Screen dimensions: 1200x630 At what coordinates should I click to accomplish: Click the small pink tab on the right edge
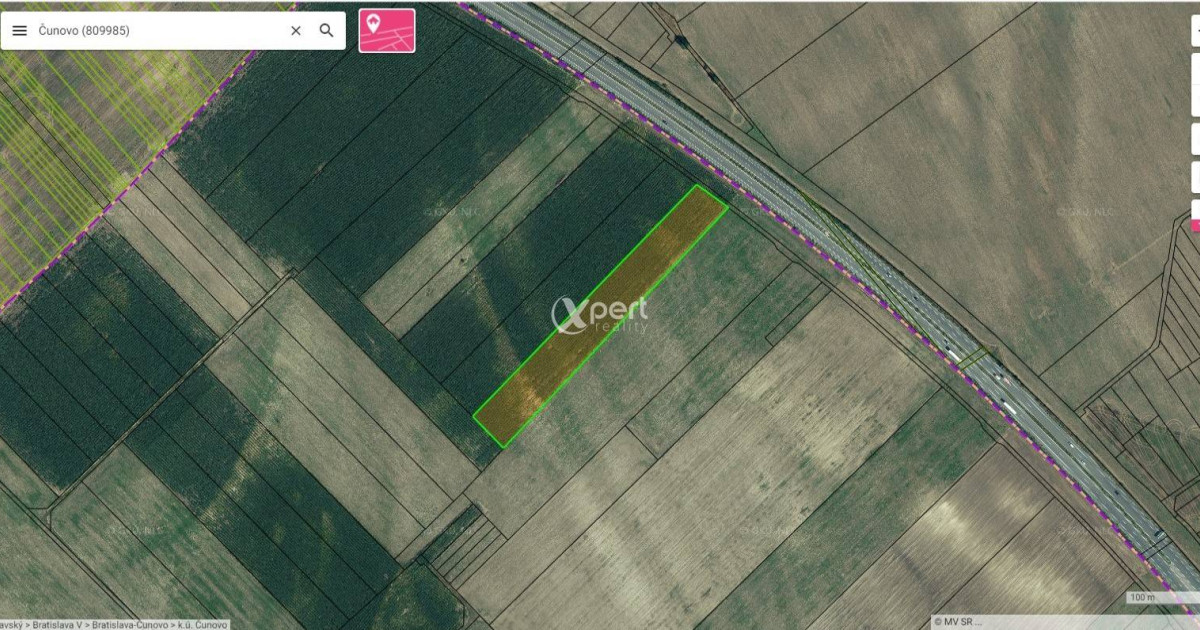tap(1195, 225)
